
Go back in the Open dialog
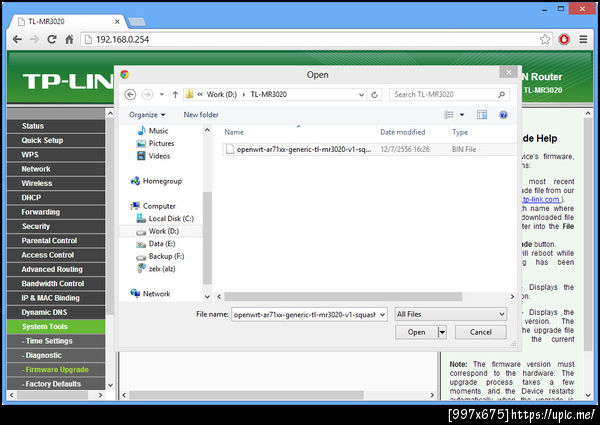[x=130, y=94]
